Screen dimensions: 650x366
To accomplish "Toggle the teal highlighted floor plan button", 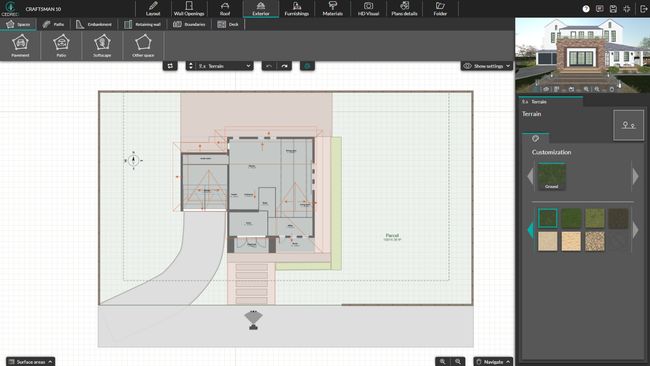I will click(x=307, y=66).
